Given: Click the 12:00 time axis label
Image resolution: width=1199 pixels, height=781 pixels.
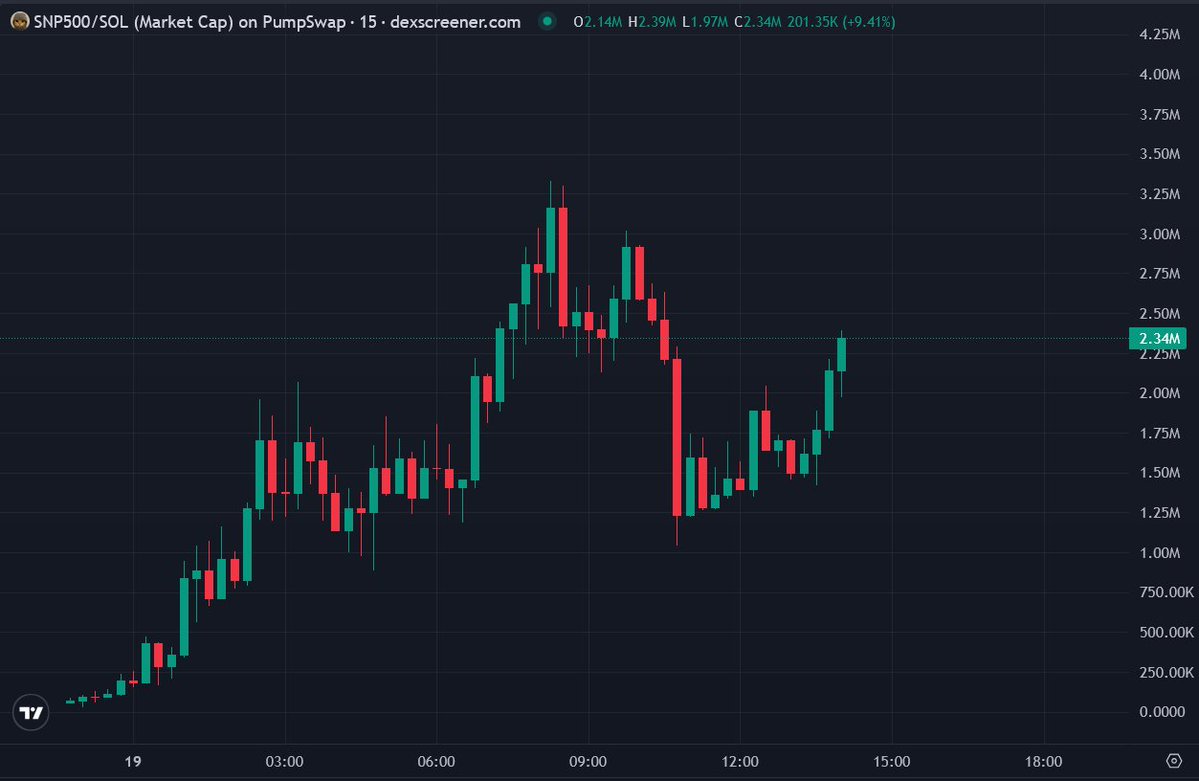Looking at the screenshot, I should [x=740, y=761].
